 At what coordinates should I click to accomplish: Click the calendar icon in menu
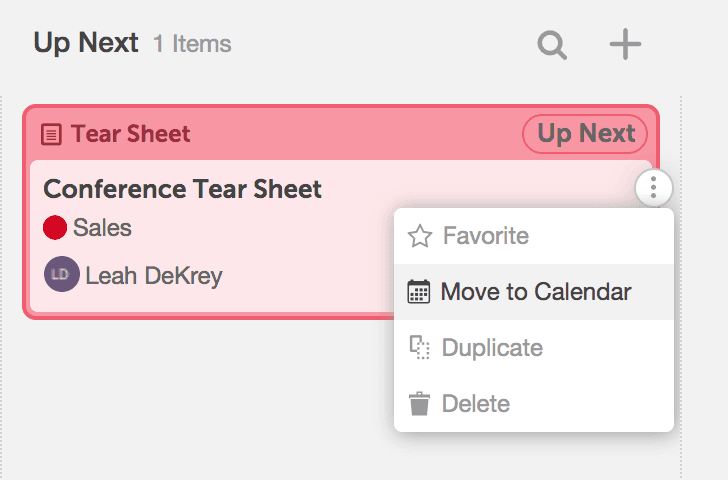click(420, 293)
